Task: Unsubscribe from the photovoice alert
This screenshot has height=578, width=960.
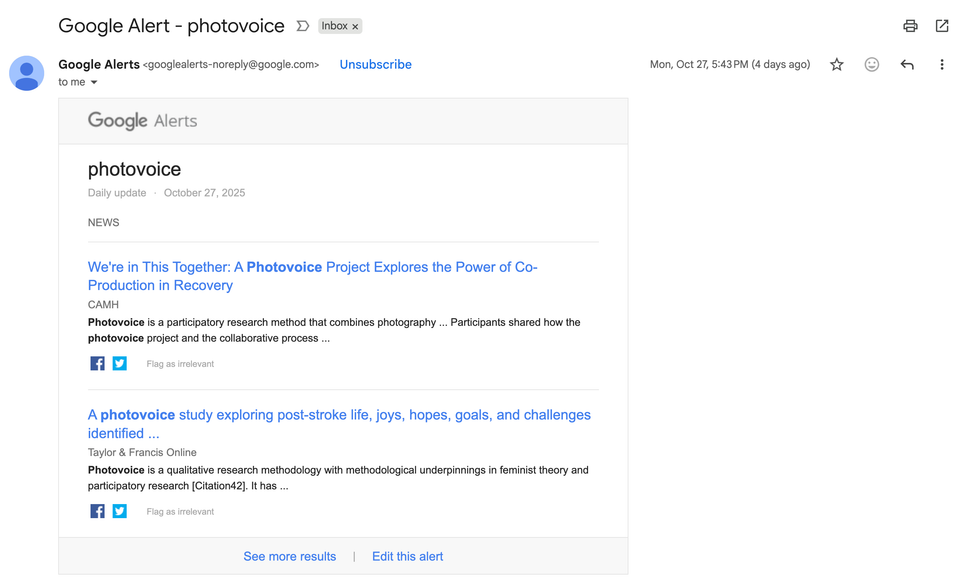Action: pyautogui.click(x=375, y=64)
